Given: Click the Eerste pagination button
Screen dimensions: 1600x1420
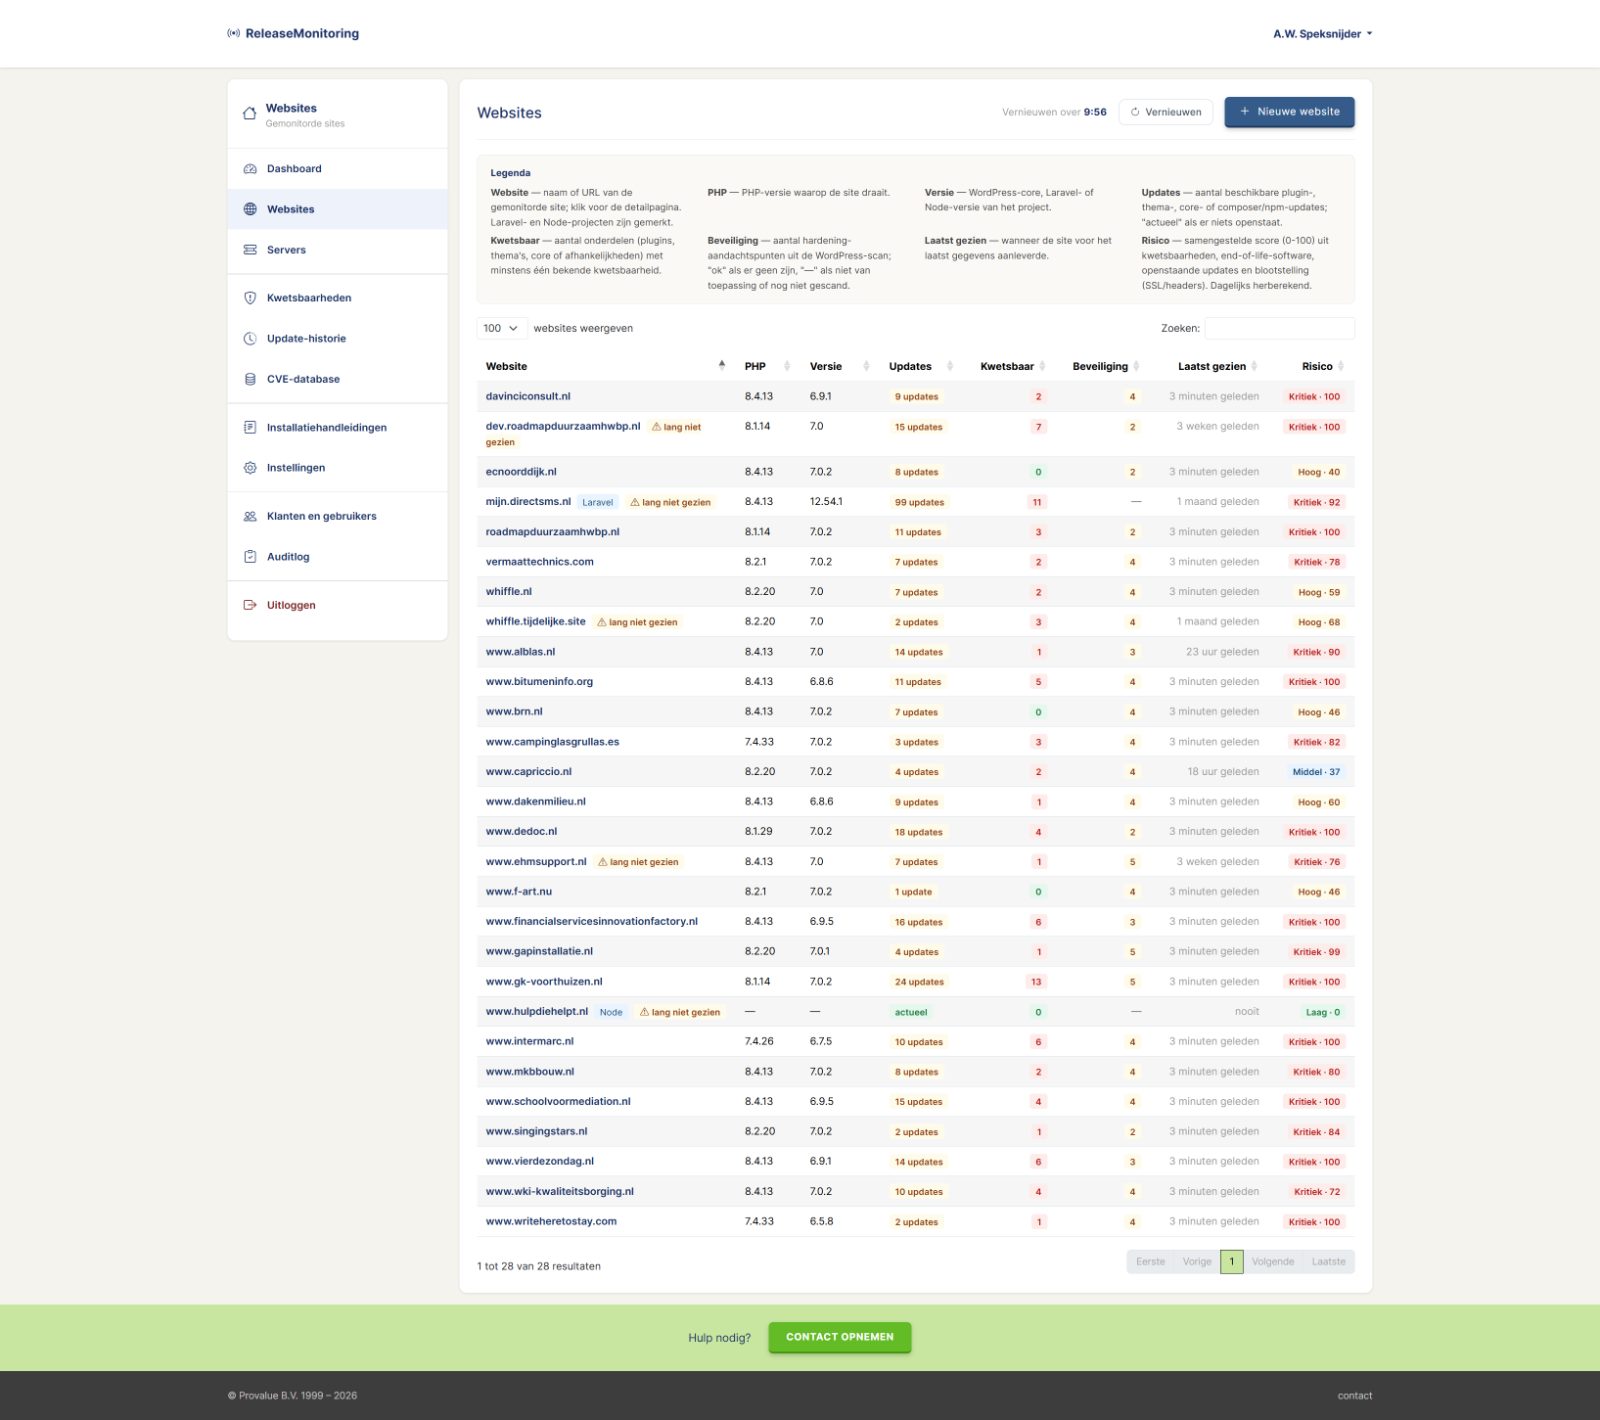Looking at the screenshot, I should click(x=1150, y=1262).
